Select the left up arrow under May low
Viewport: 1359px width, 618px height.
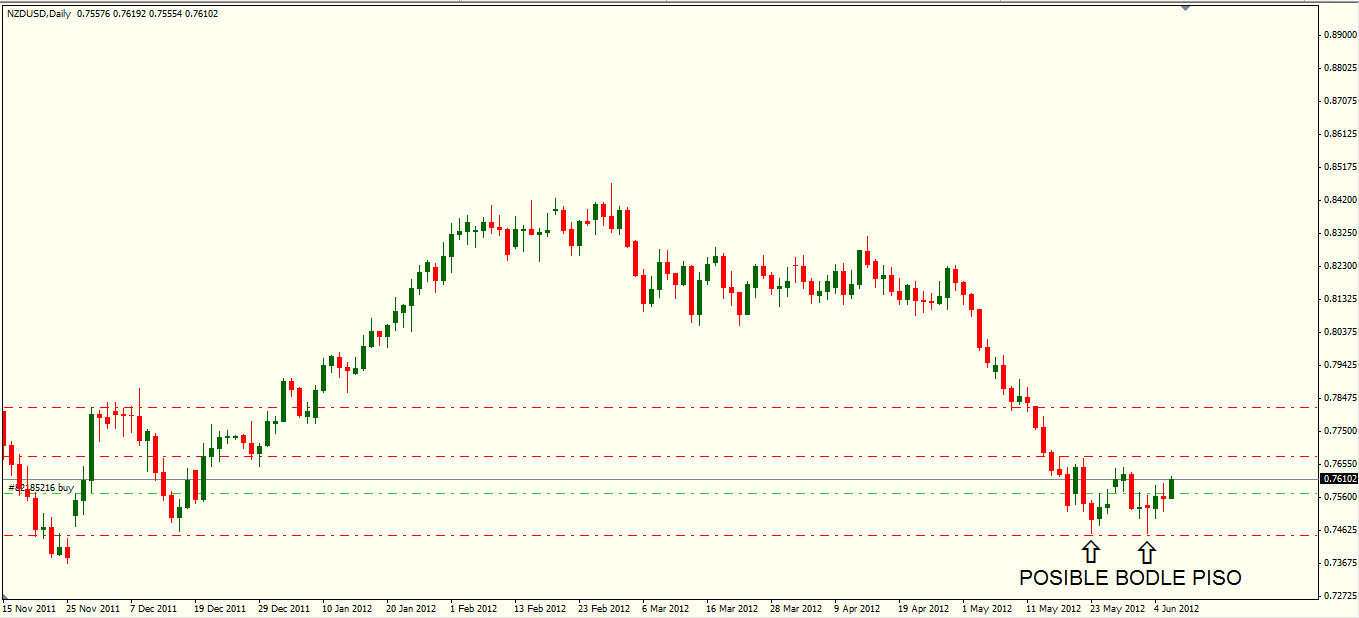1091,550
